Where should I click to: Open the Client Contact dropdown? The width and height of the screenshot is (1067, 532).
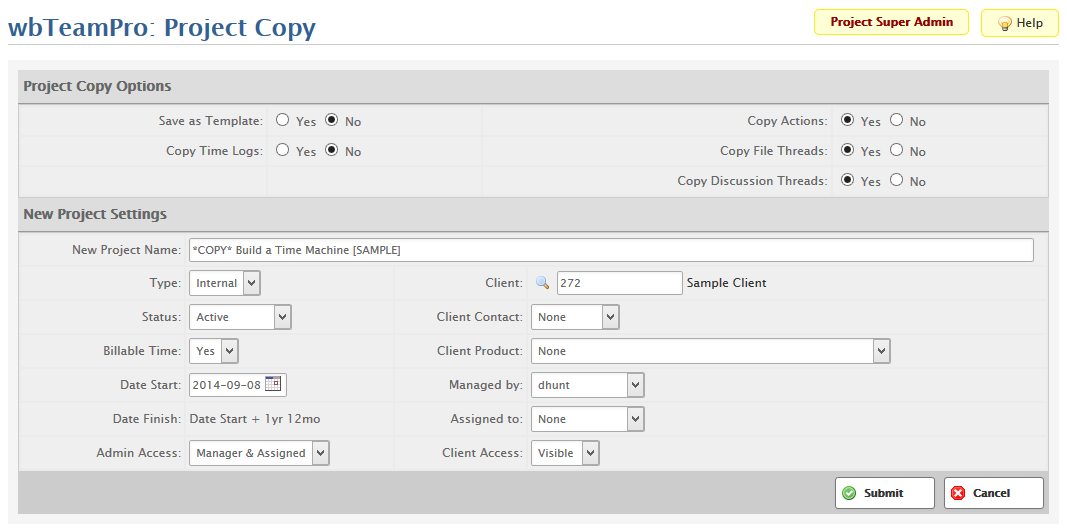pyautogui.click(x=575, y=317)
